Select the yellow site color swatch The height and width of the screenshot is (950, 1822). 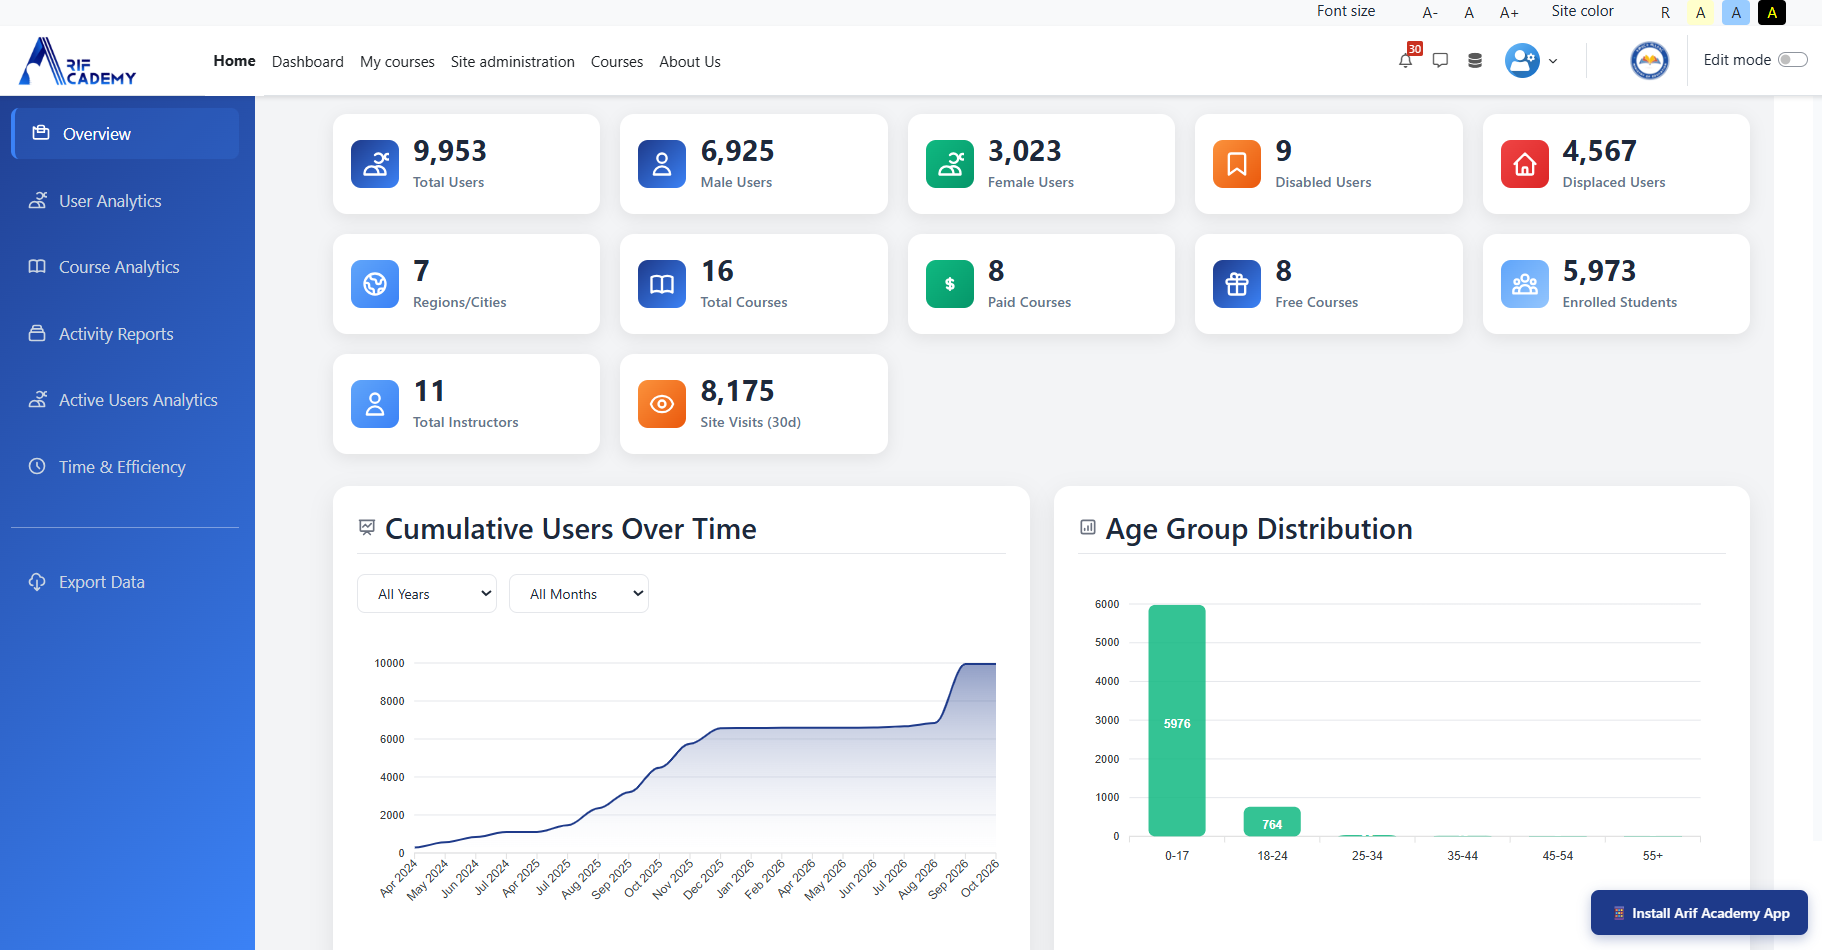[x=1701, y=13]
